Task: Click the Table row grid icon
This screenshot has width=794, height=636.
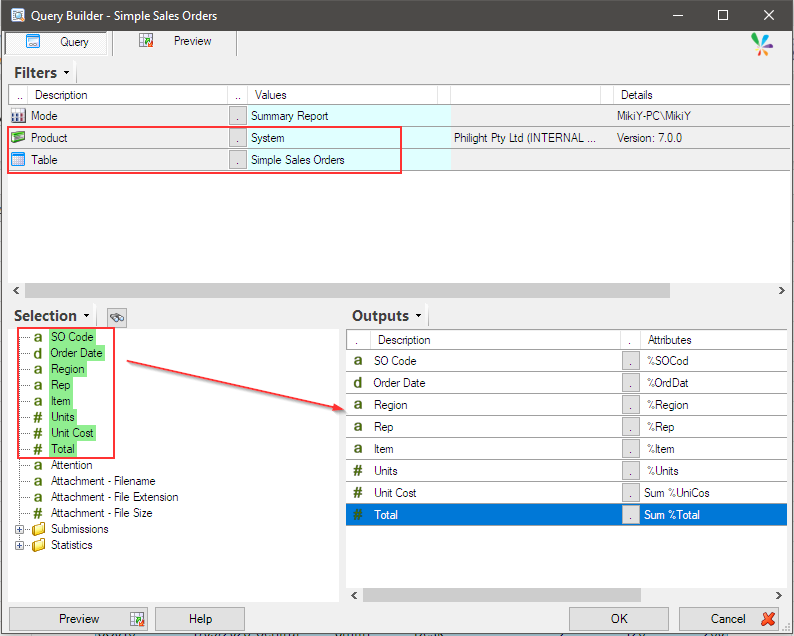Action: point(18,160)
